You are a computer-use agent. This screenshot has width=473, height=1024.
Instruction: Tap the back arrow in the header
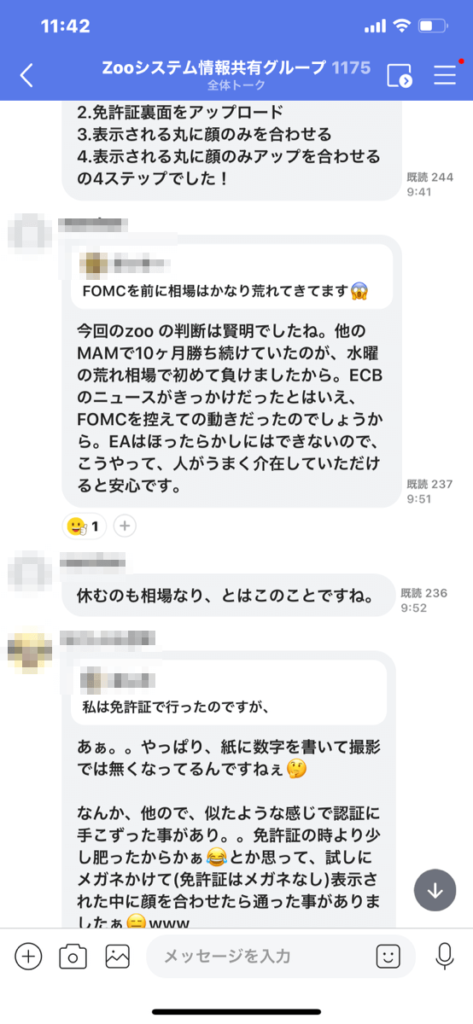26,75
